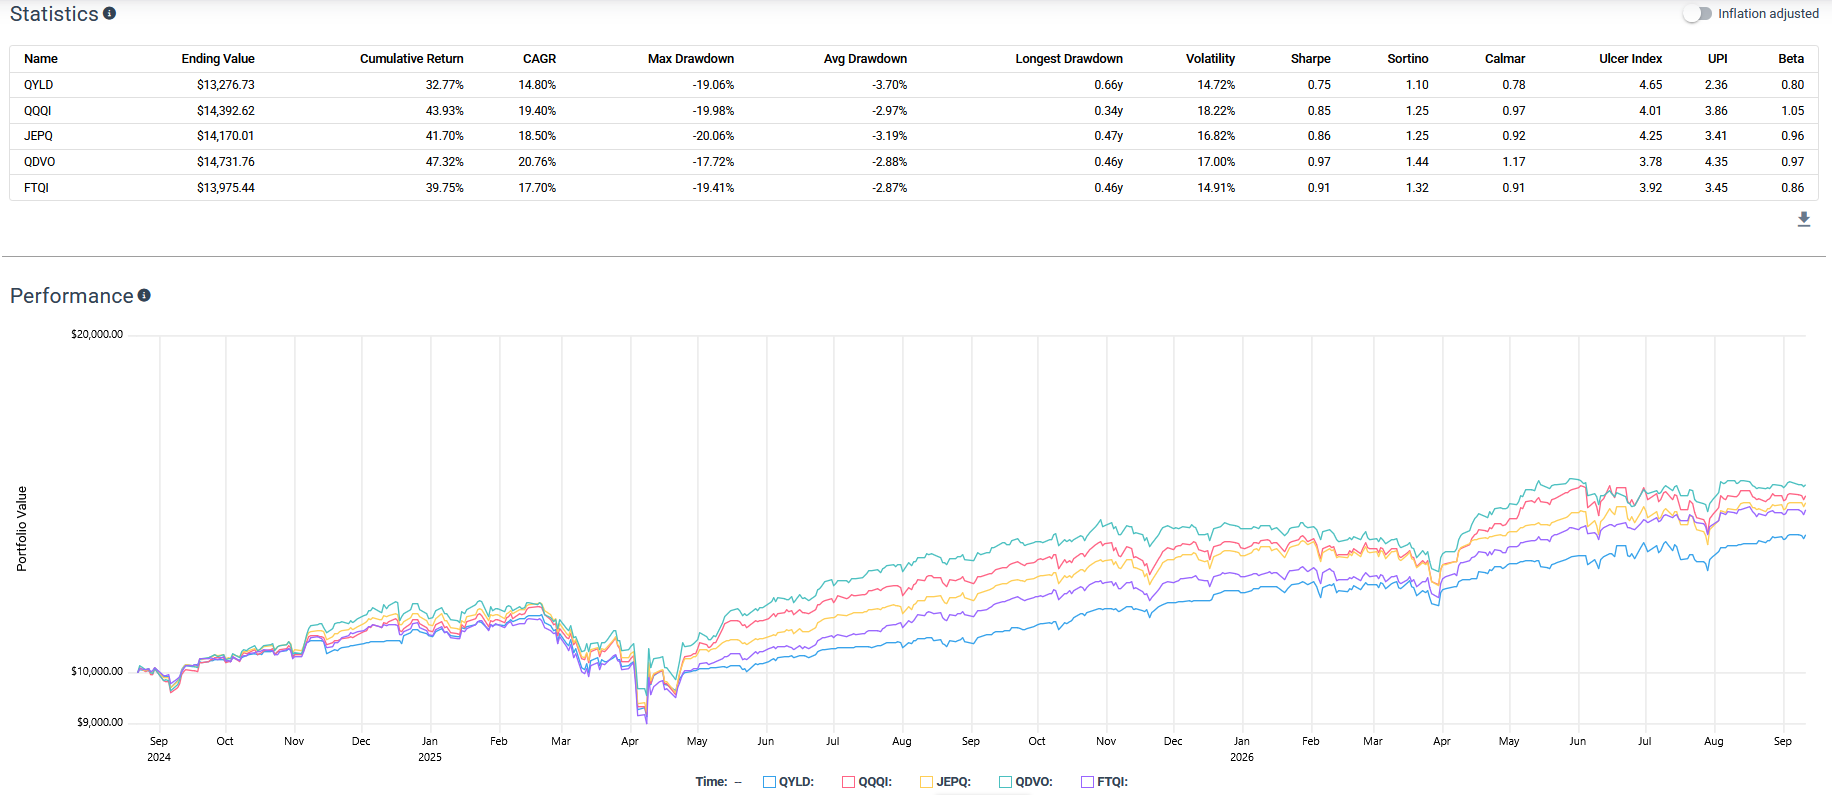Viewport: 1832px width, 795px height.
Task: Click the Jan 2026 x-axis label
Action: coord(1242,749)
